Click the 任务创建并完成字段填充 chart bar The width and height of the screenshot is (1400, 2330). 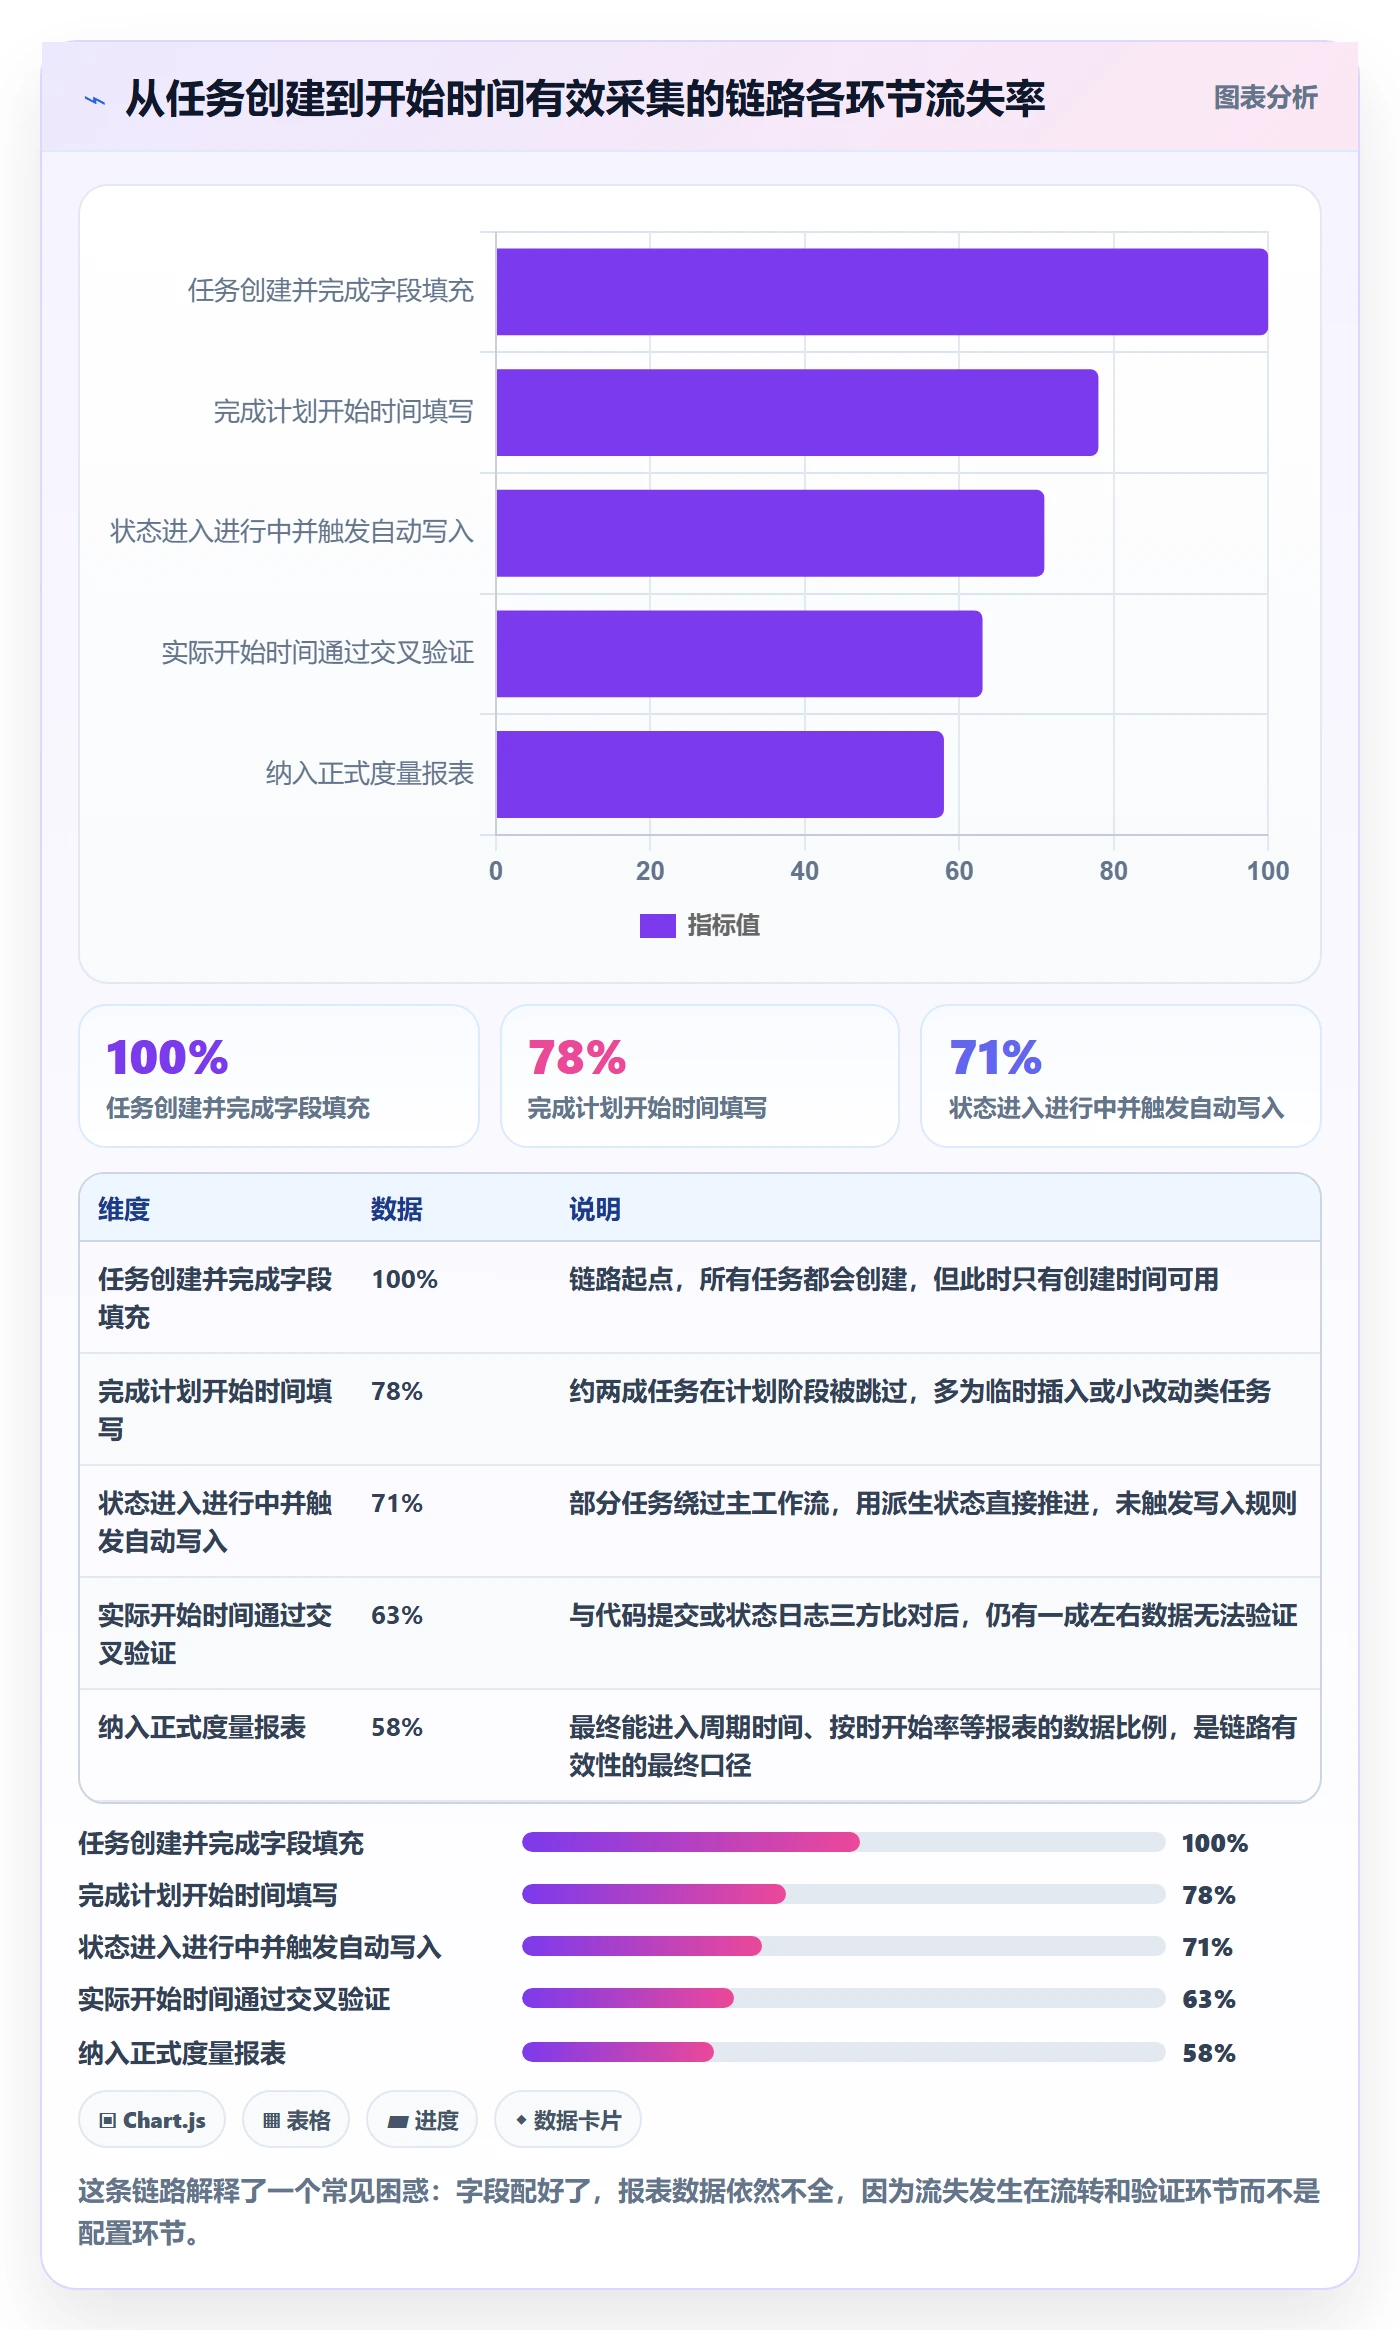click(882, 292)
